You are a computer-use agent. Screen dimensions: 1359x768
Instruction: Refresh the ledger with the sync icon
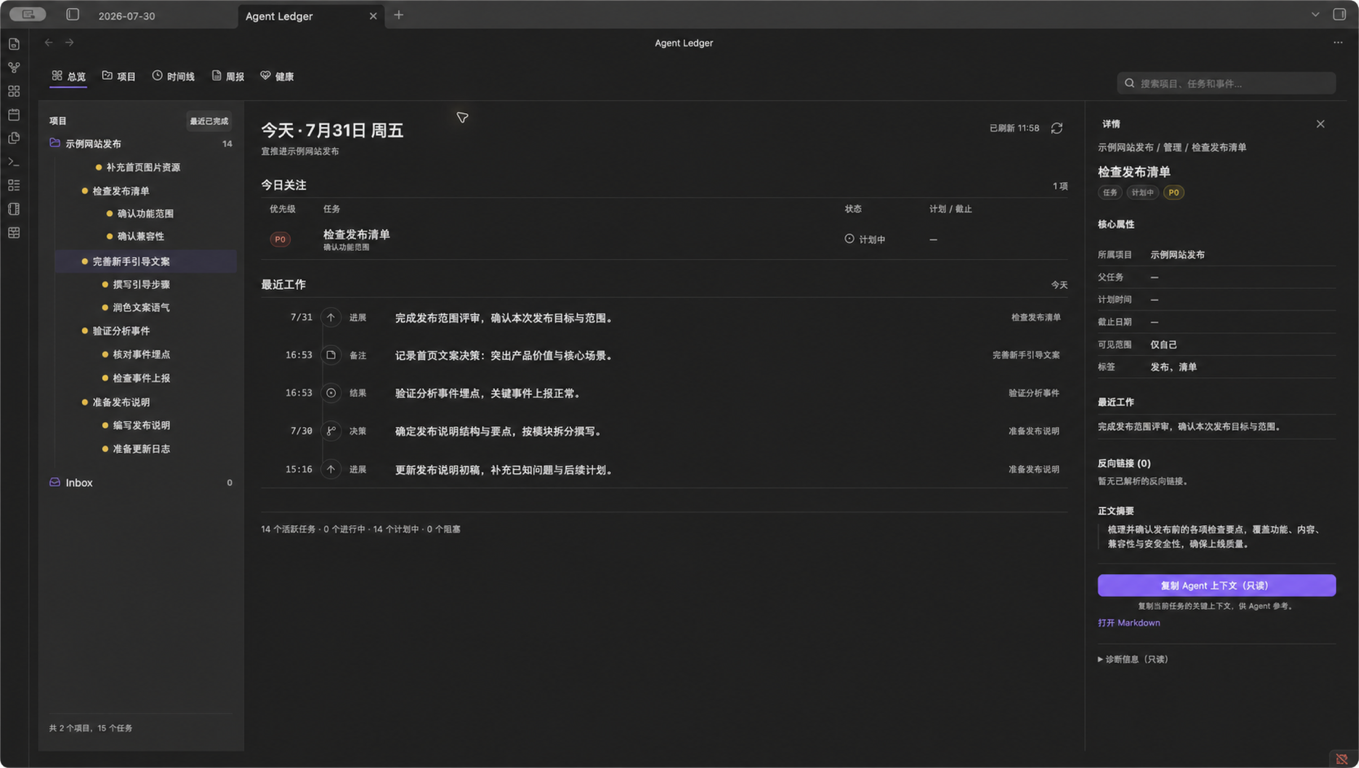click(1057, 128)
